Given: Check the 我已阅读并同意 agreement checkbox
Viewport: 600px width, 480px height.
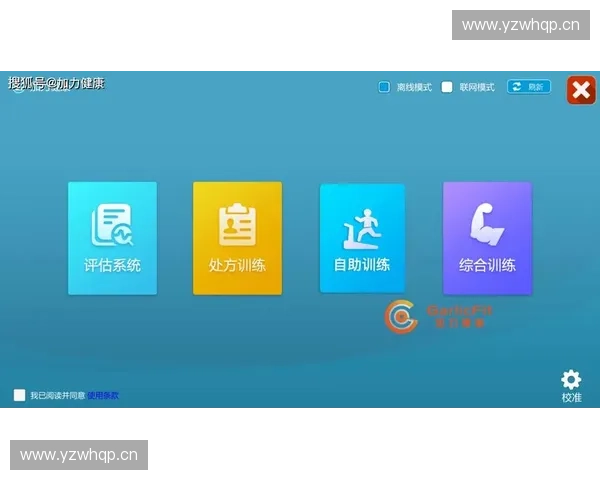Looking at the screenshot, I should click(x=19, y=395).
